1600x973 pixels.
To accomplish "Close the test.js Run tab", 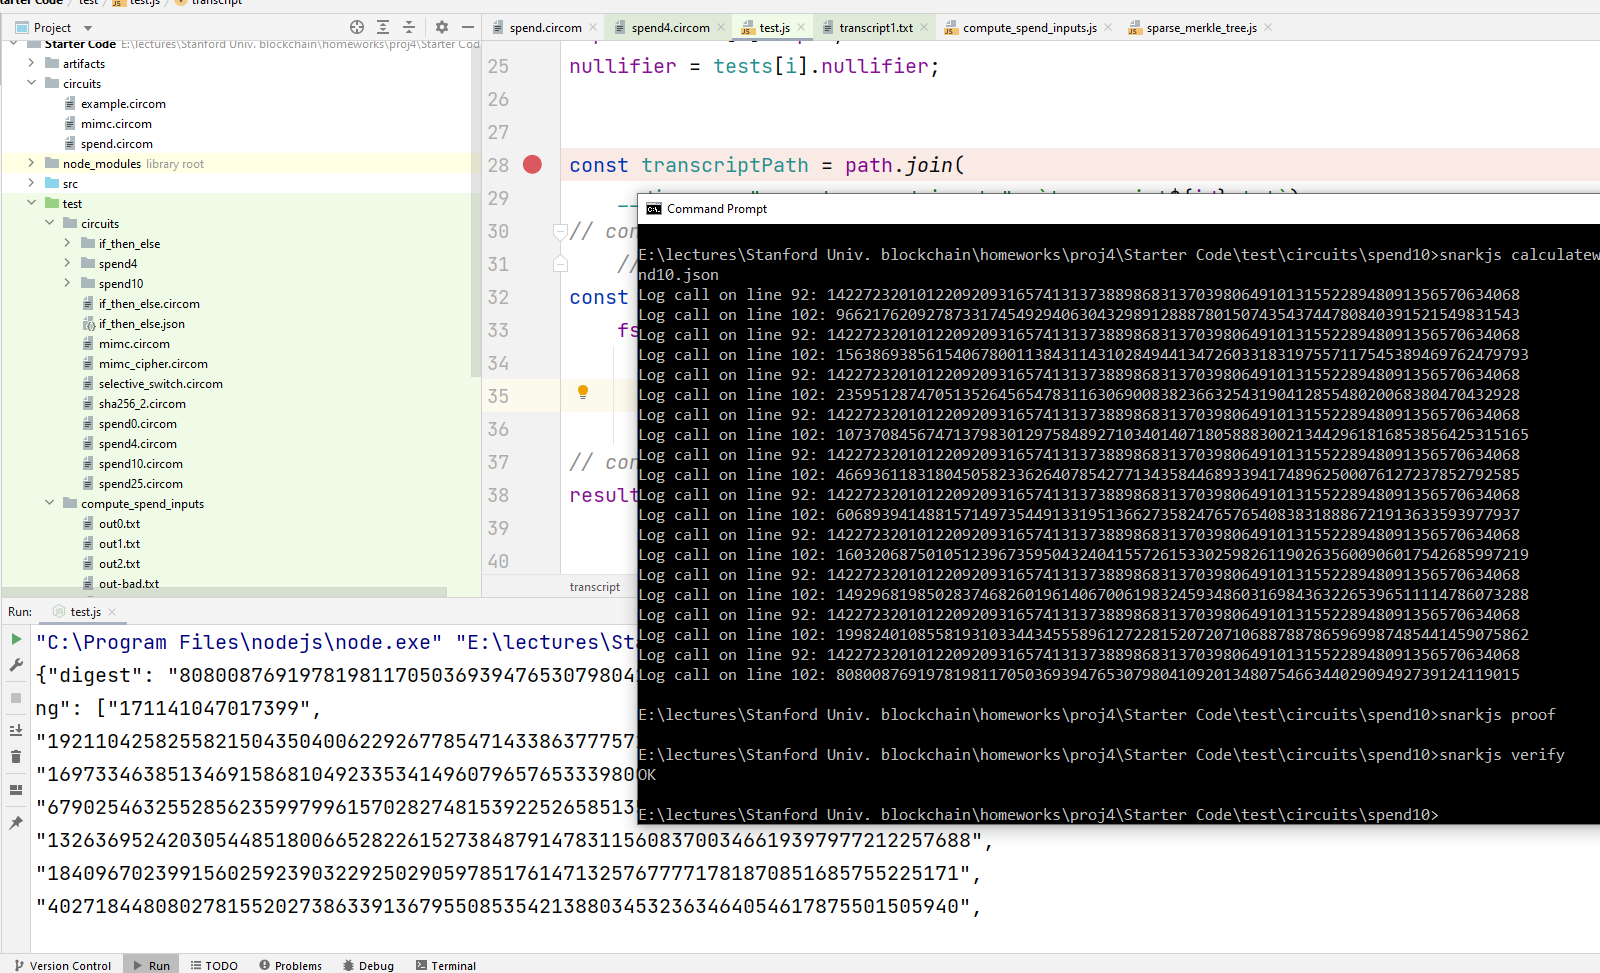I will tap(112, 612).
